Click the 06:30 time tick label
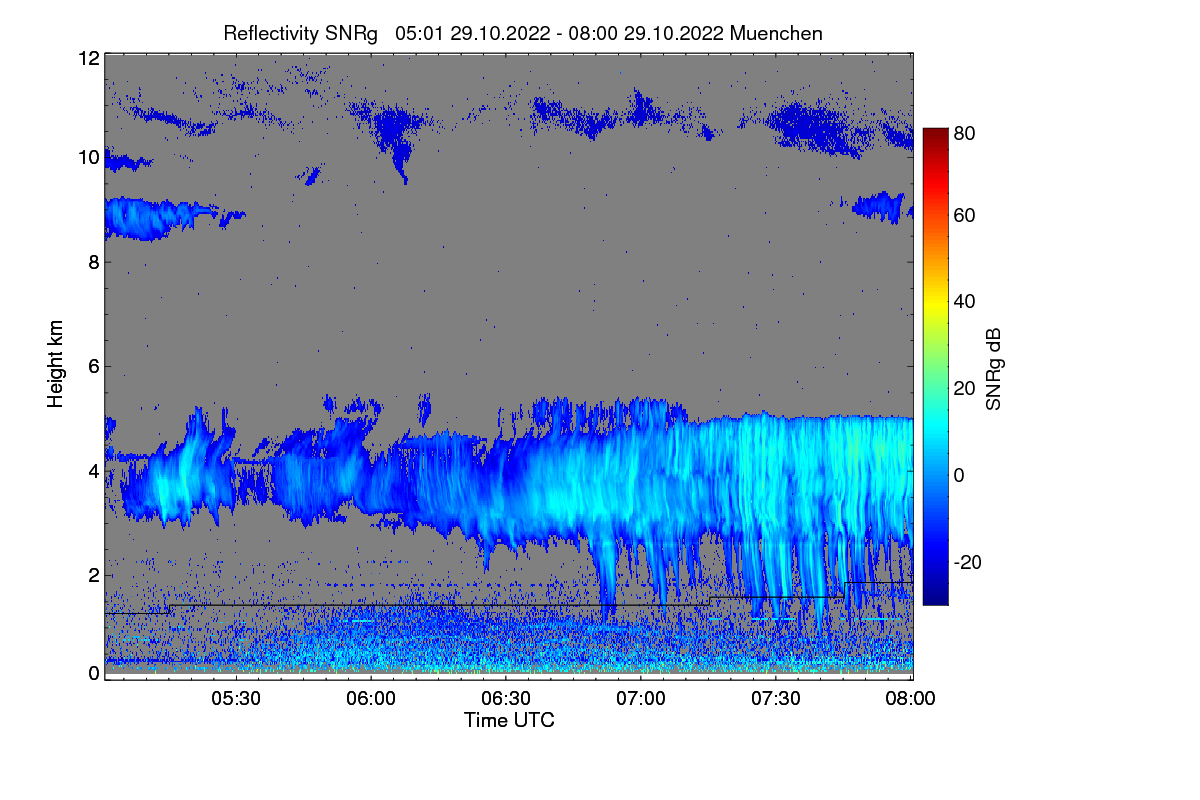Image resolution: width=1200 pixels, height=800 pixels. click(x=506, y=699)
